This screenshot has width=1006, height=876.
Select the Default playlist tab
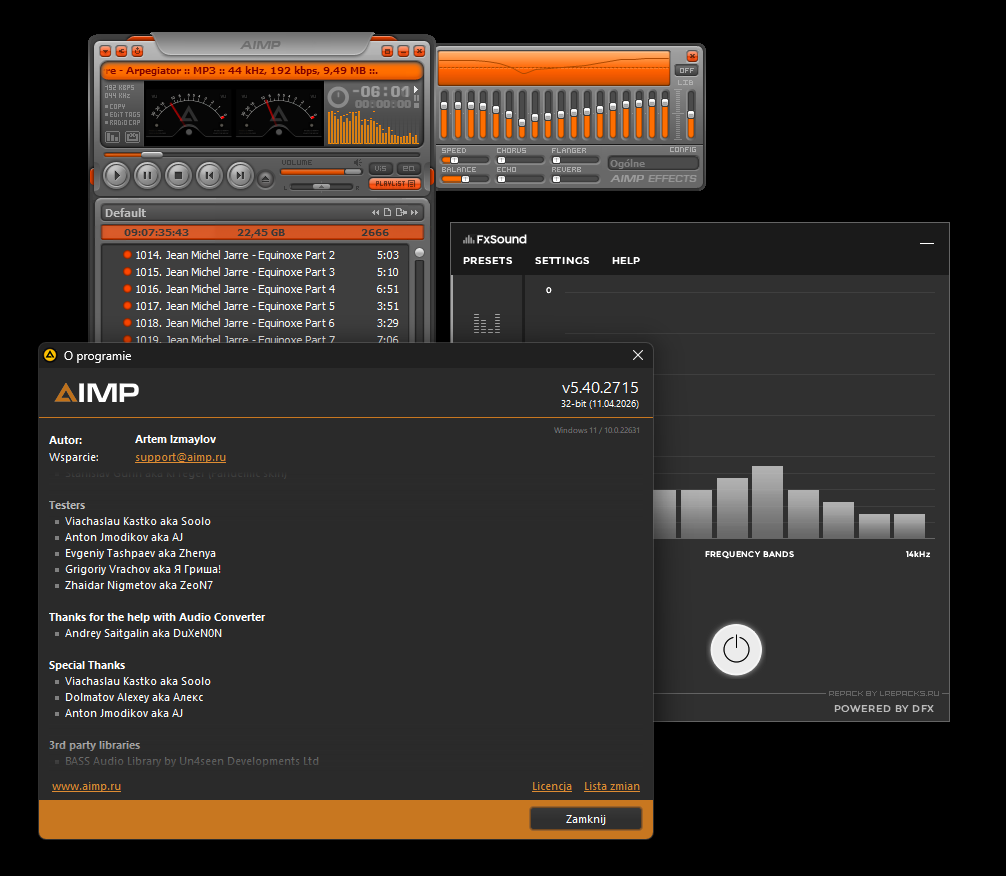125,212
